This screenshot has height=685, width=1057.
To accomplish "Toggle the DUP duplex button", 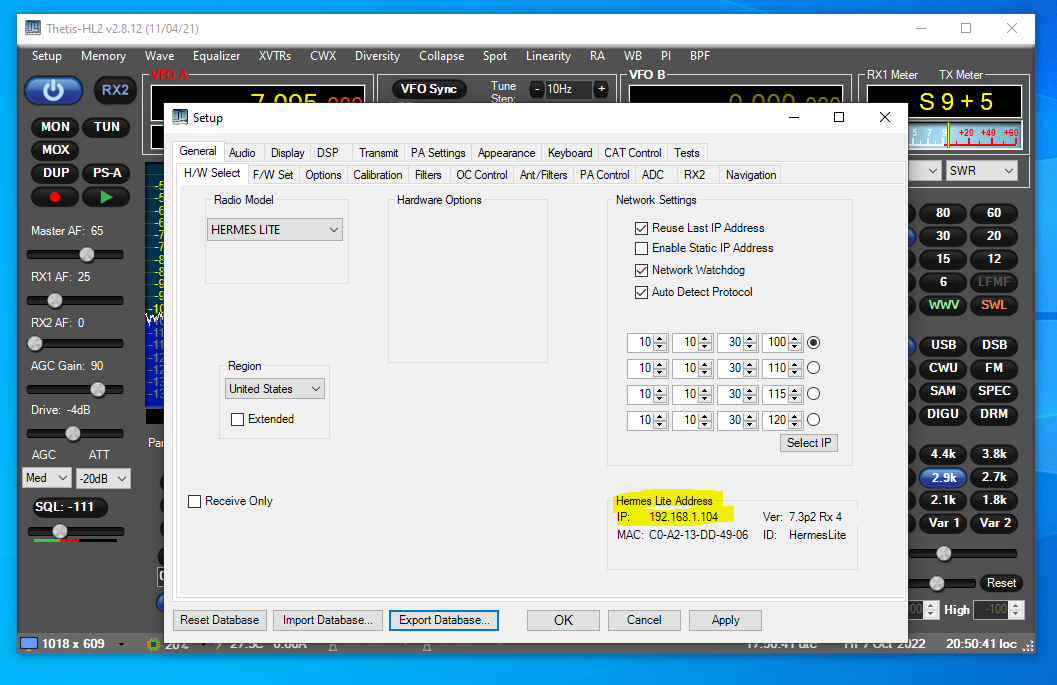I will [55, 173].
